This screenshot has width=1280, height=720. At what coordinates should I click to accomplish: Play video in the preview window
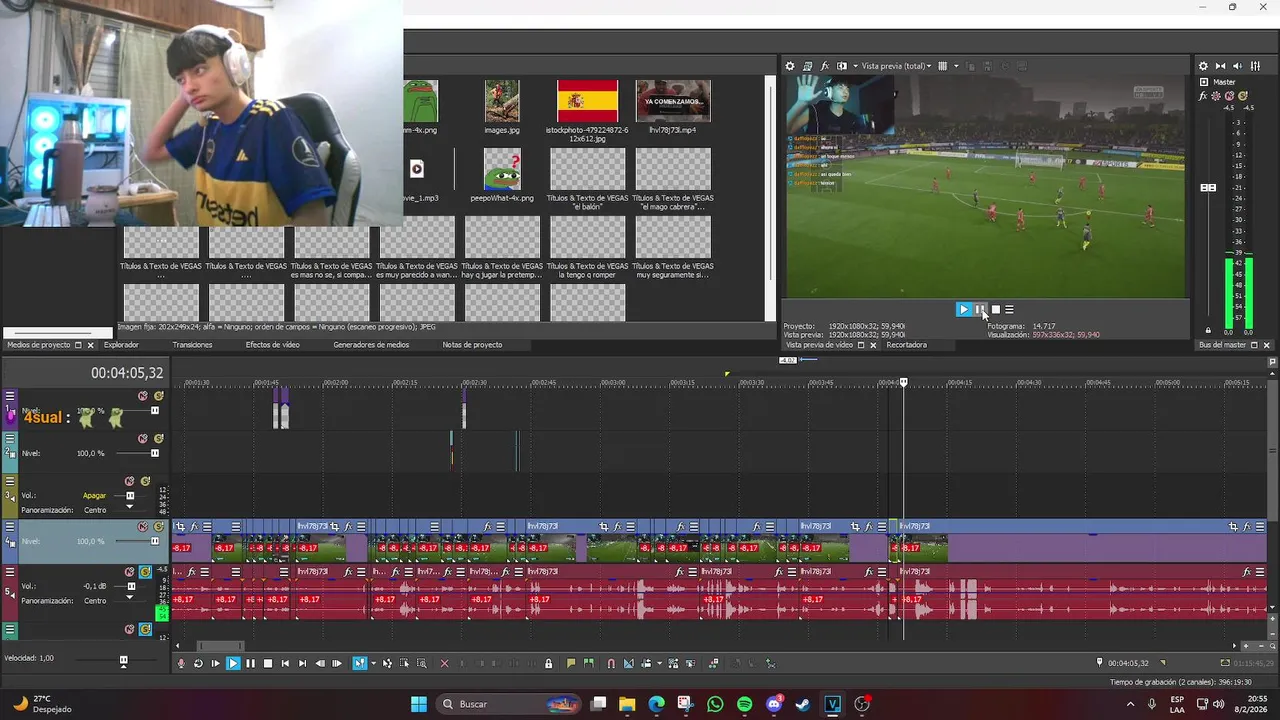point(963,310)
